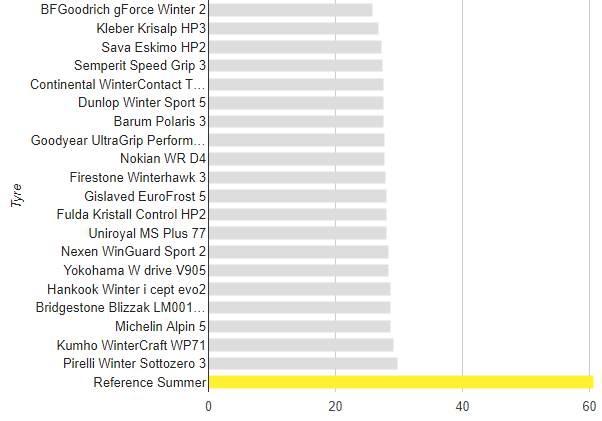Click the Michelin Alpin 5 label
Viewport: 602px width, 421px height.
160,326
